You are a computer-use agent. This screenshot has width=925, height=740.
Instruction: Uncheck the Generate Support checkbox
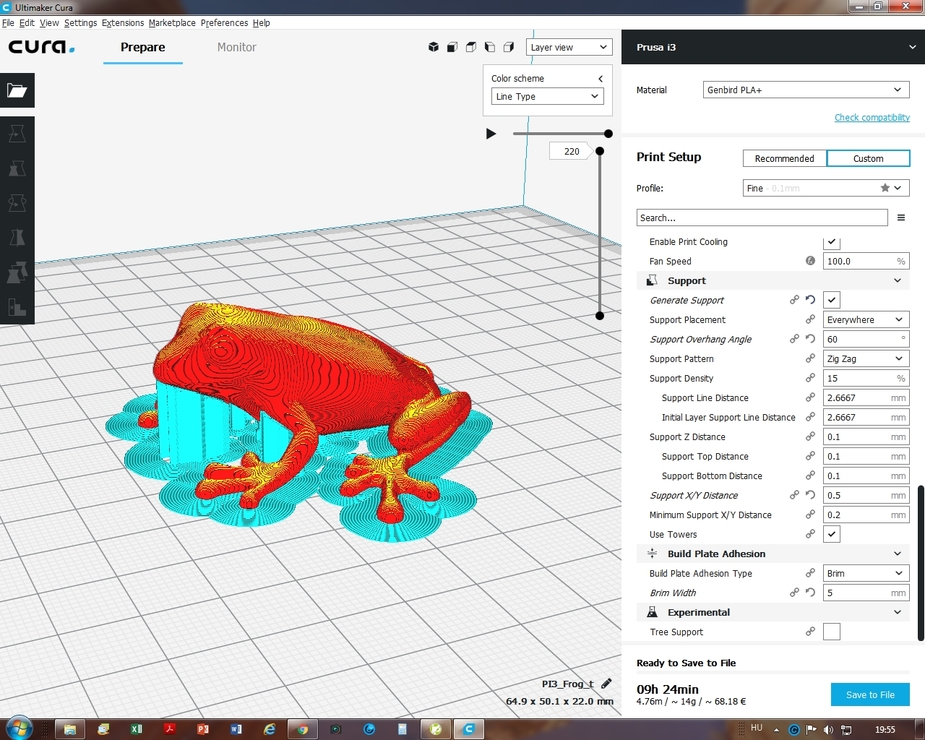pos(832,300)
